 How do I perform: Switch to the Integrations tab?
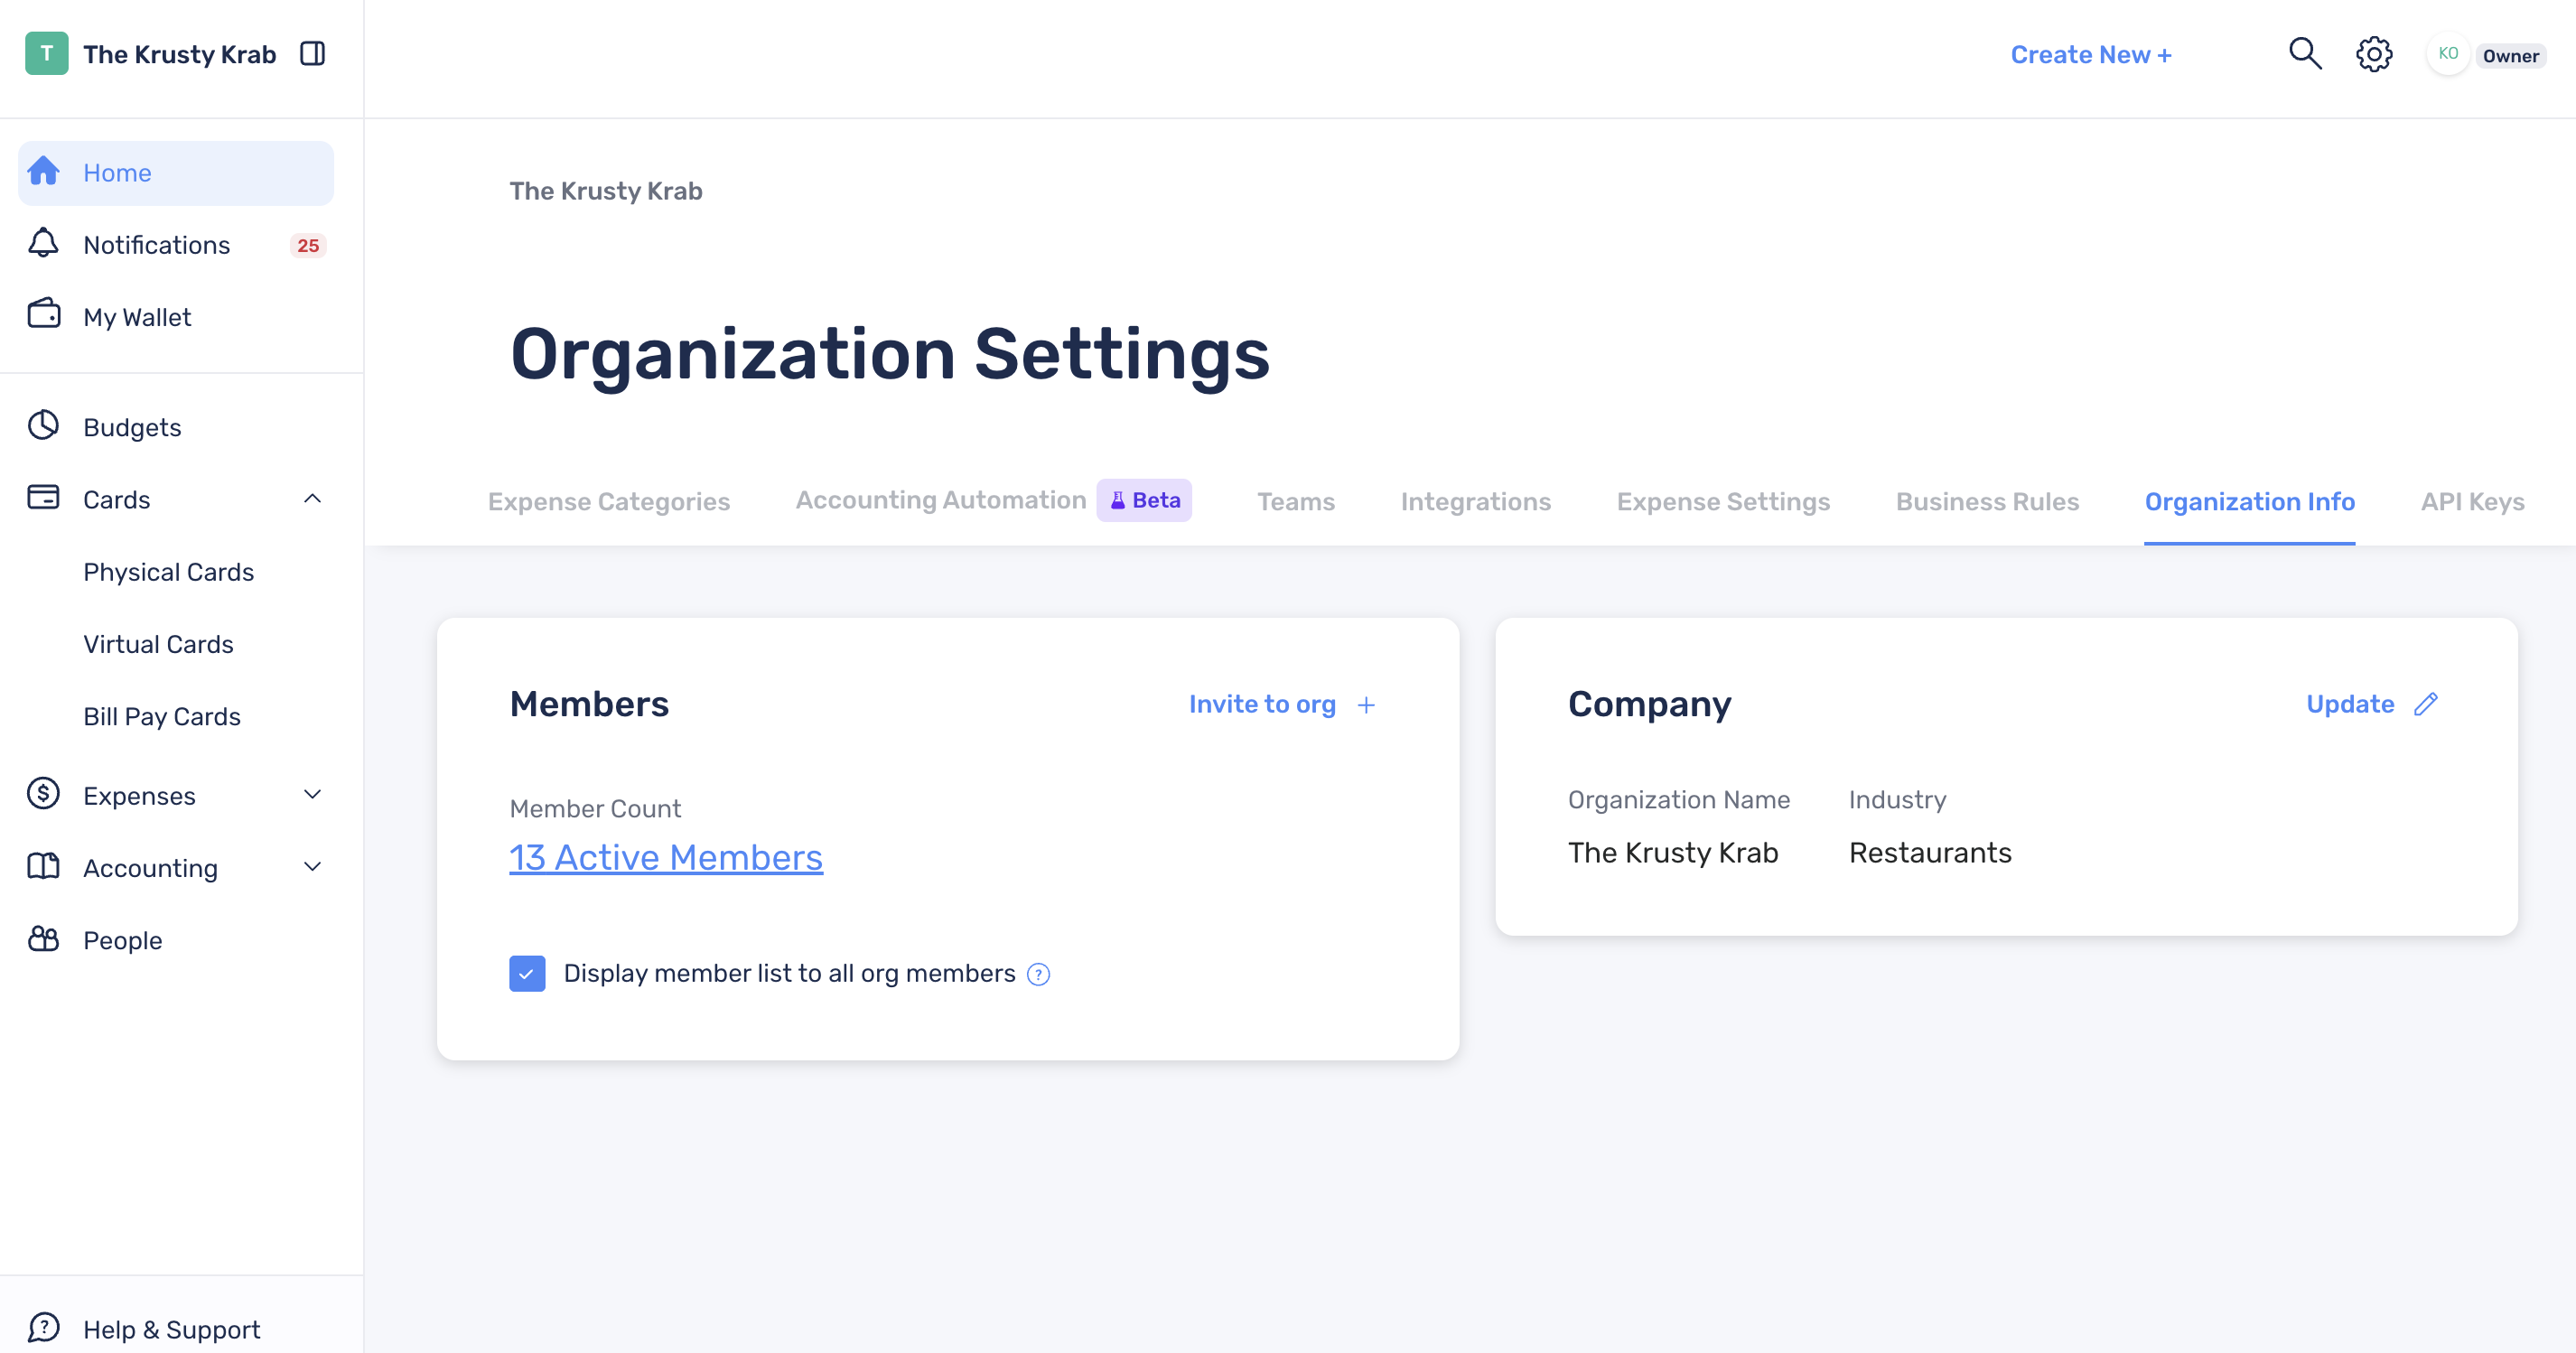pyautogui.click(x=1476, y=501)
